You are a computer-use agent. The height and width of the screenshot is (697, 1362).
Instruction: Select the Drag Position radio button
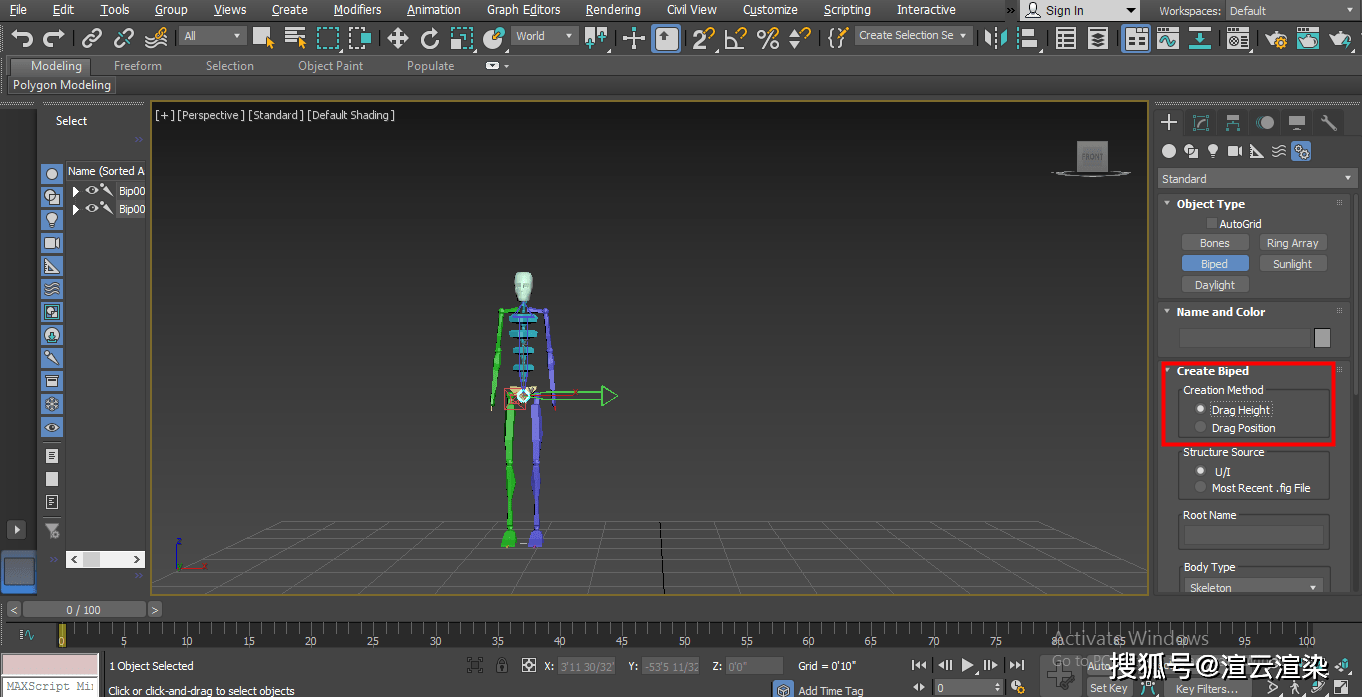click(1200, 427)
